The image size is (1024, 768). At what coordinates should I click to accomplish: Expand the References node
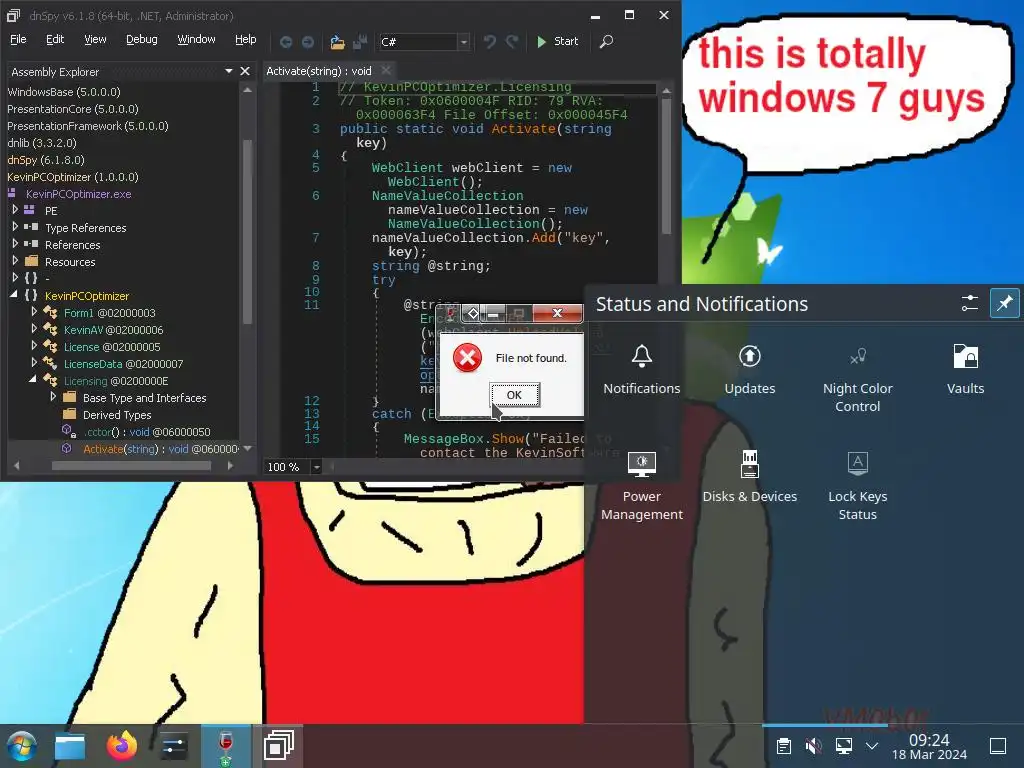[x=15, y=244]
